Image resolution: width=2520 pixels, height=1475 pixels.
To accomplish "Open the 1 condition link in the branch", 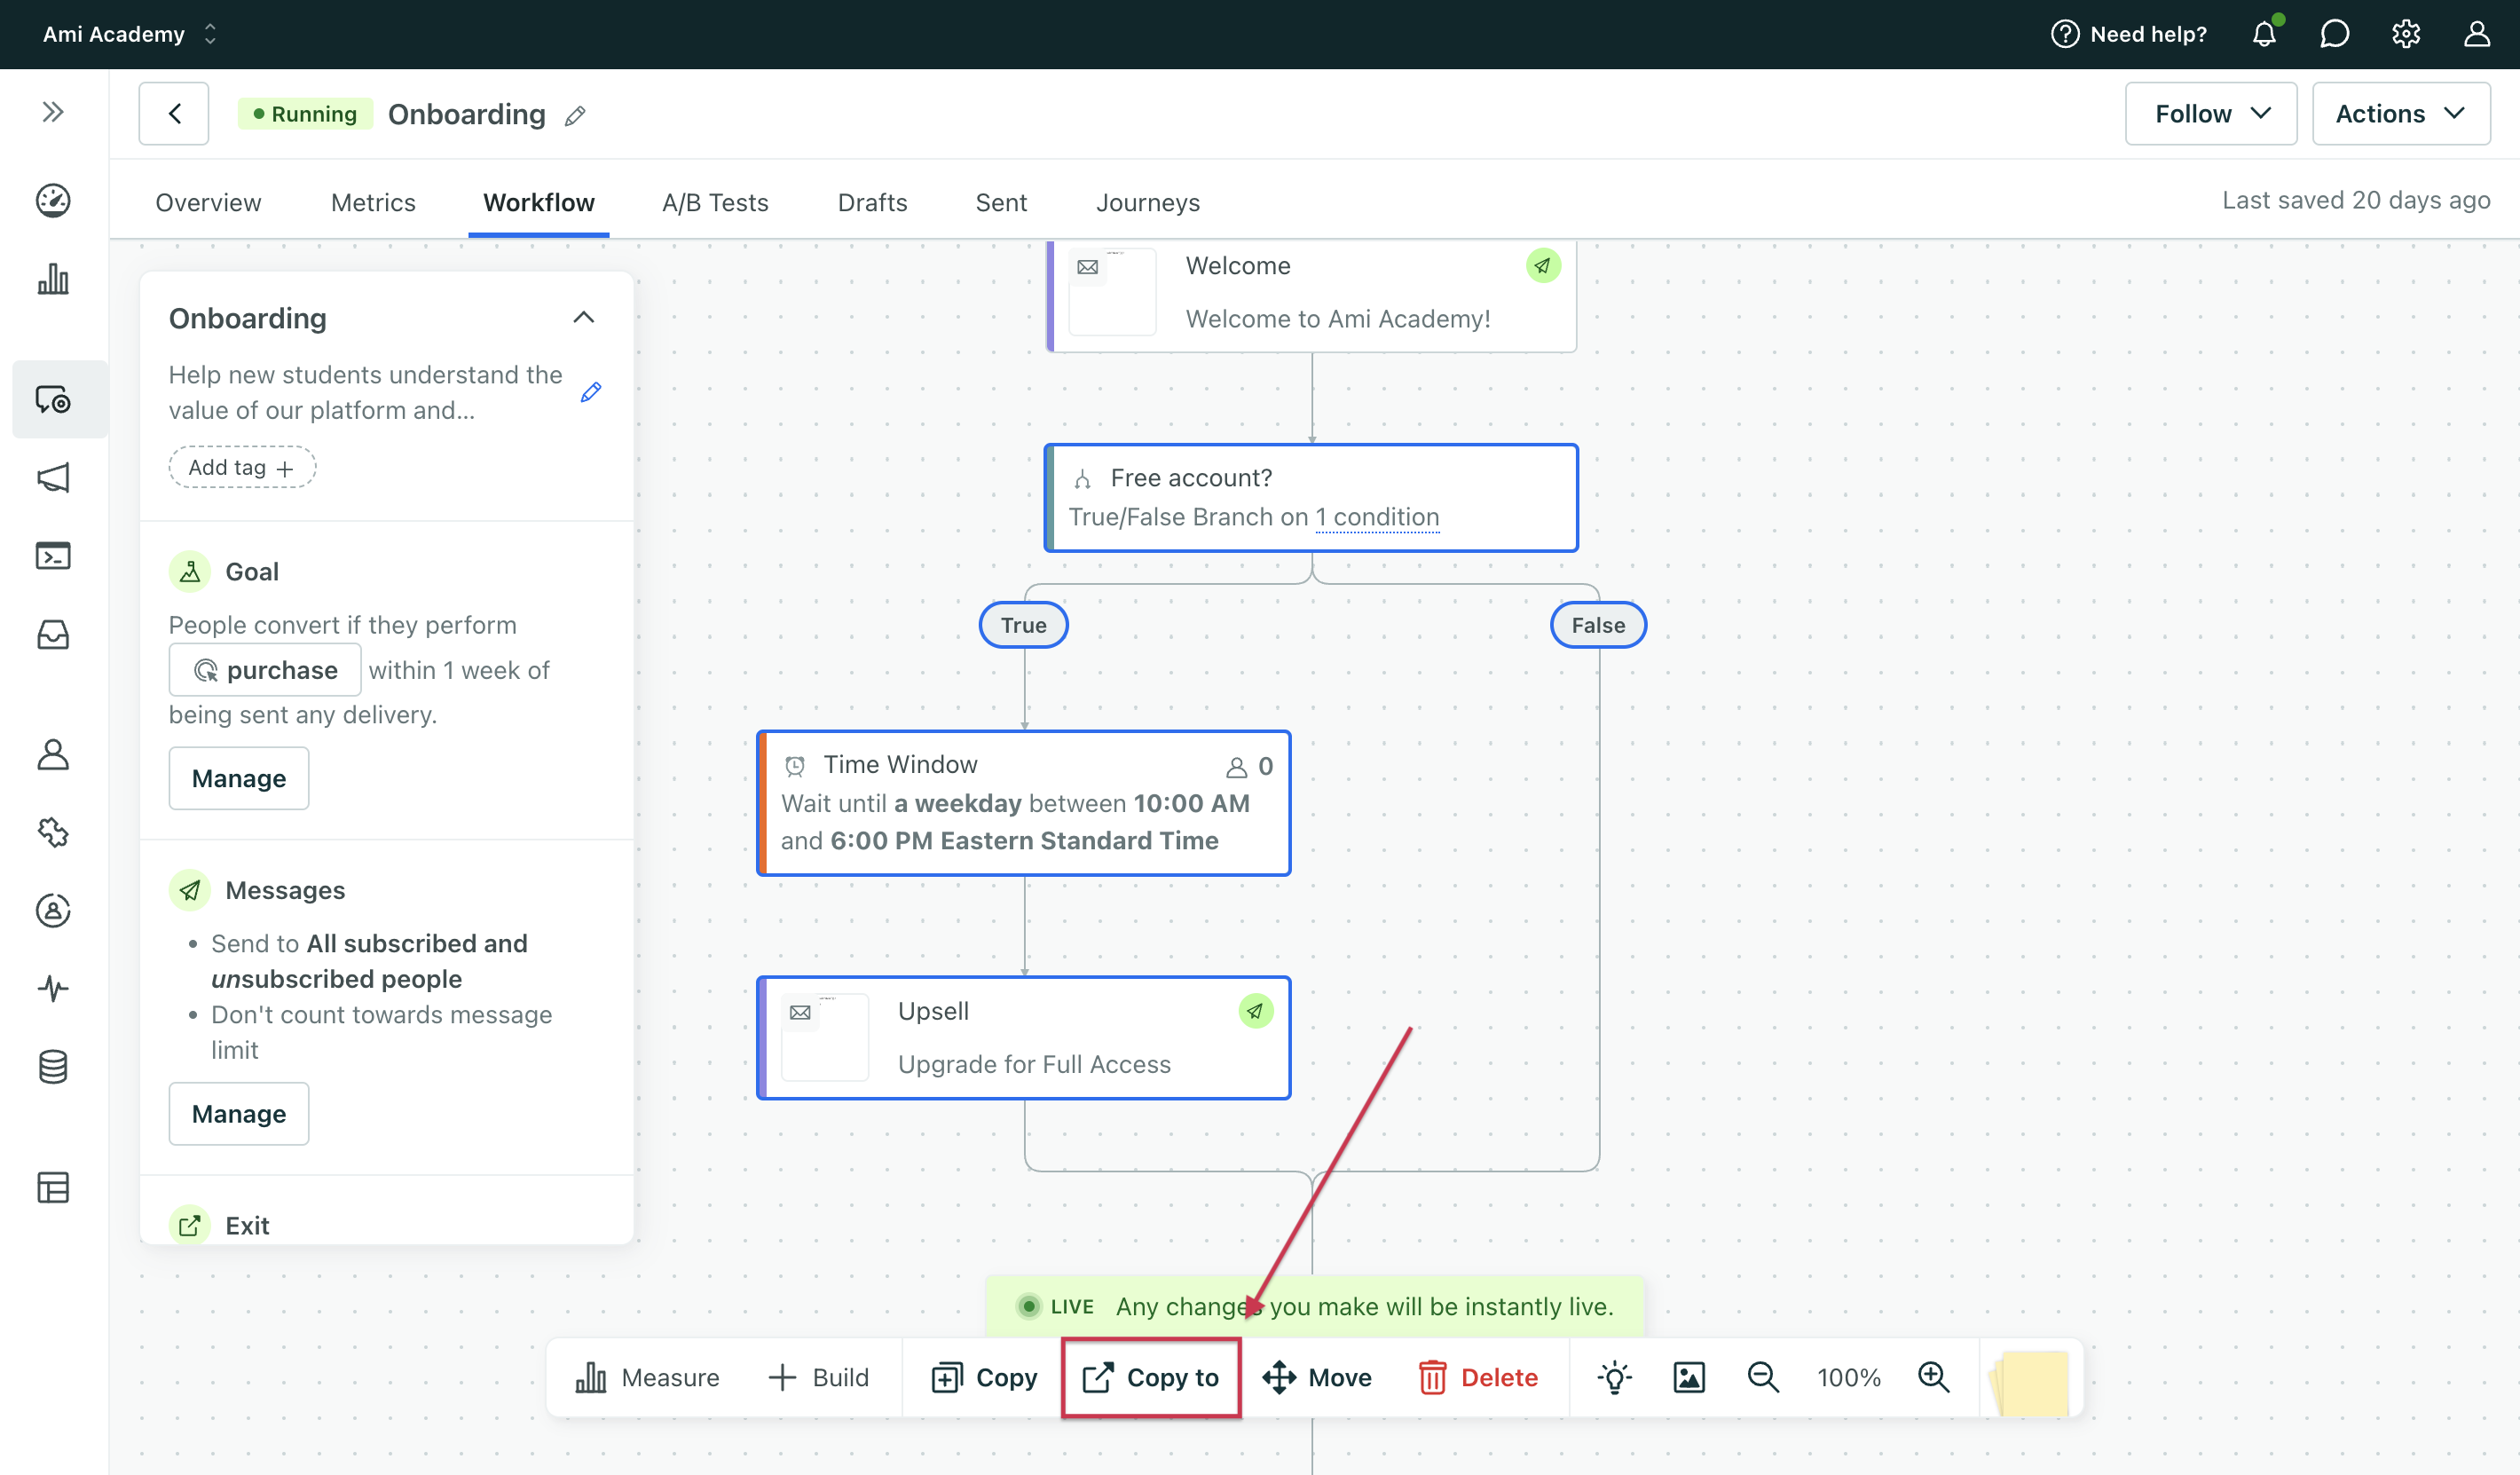I will (x=1377, y=517).
